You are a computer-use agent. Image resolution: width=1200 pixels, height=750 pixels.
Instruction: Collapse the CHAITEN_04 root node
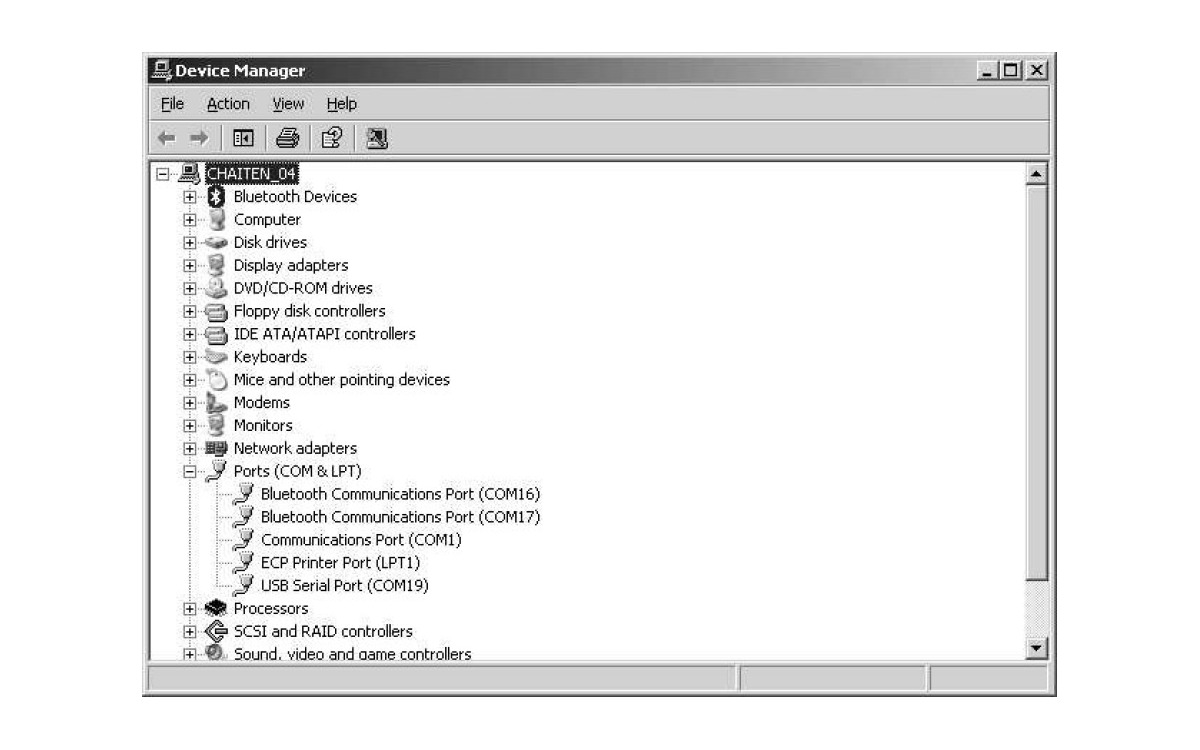[x=163, y=174]
